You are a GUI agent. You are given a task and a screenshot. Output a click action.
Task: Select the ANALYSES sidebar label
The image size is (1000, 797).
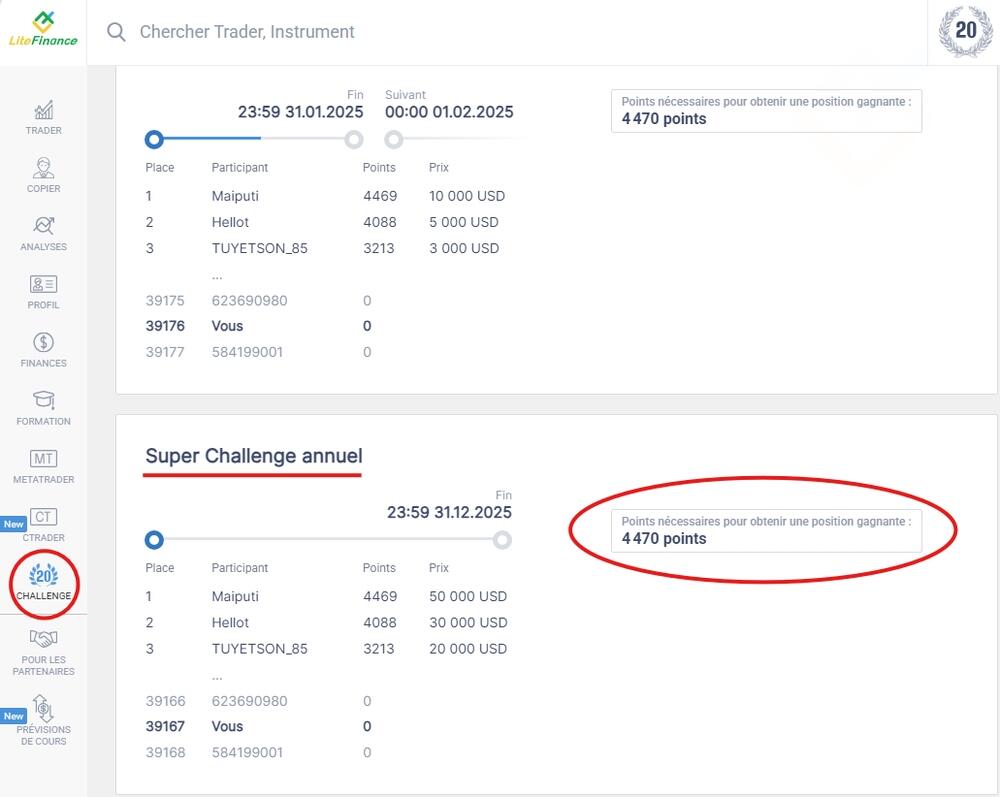(x=43, y=247)
